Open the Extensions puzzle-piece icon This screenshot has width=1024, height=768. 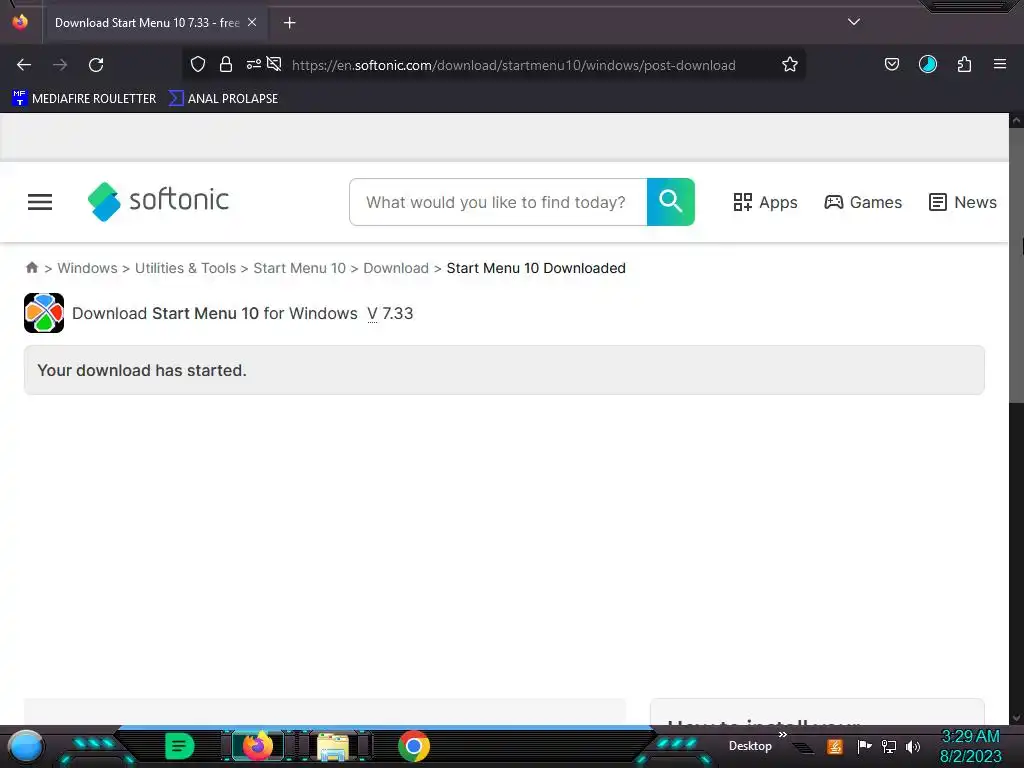(x=964, y=64)
